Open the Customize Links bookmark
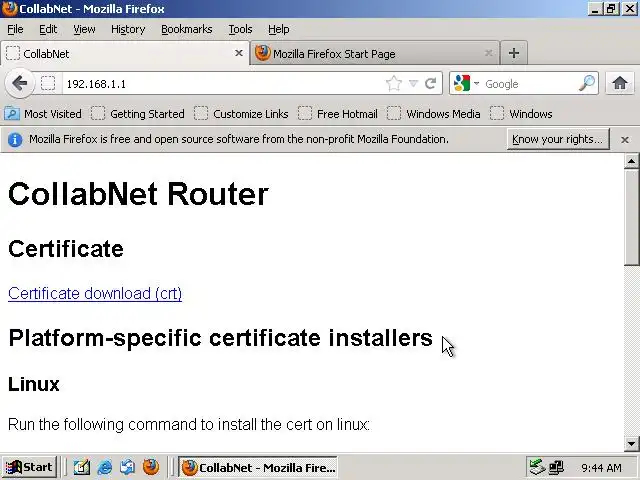This screenshot has width=640, height=480. coord(241,114)
